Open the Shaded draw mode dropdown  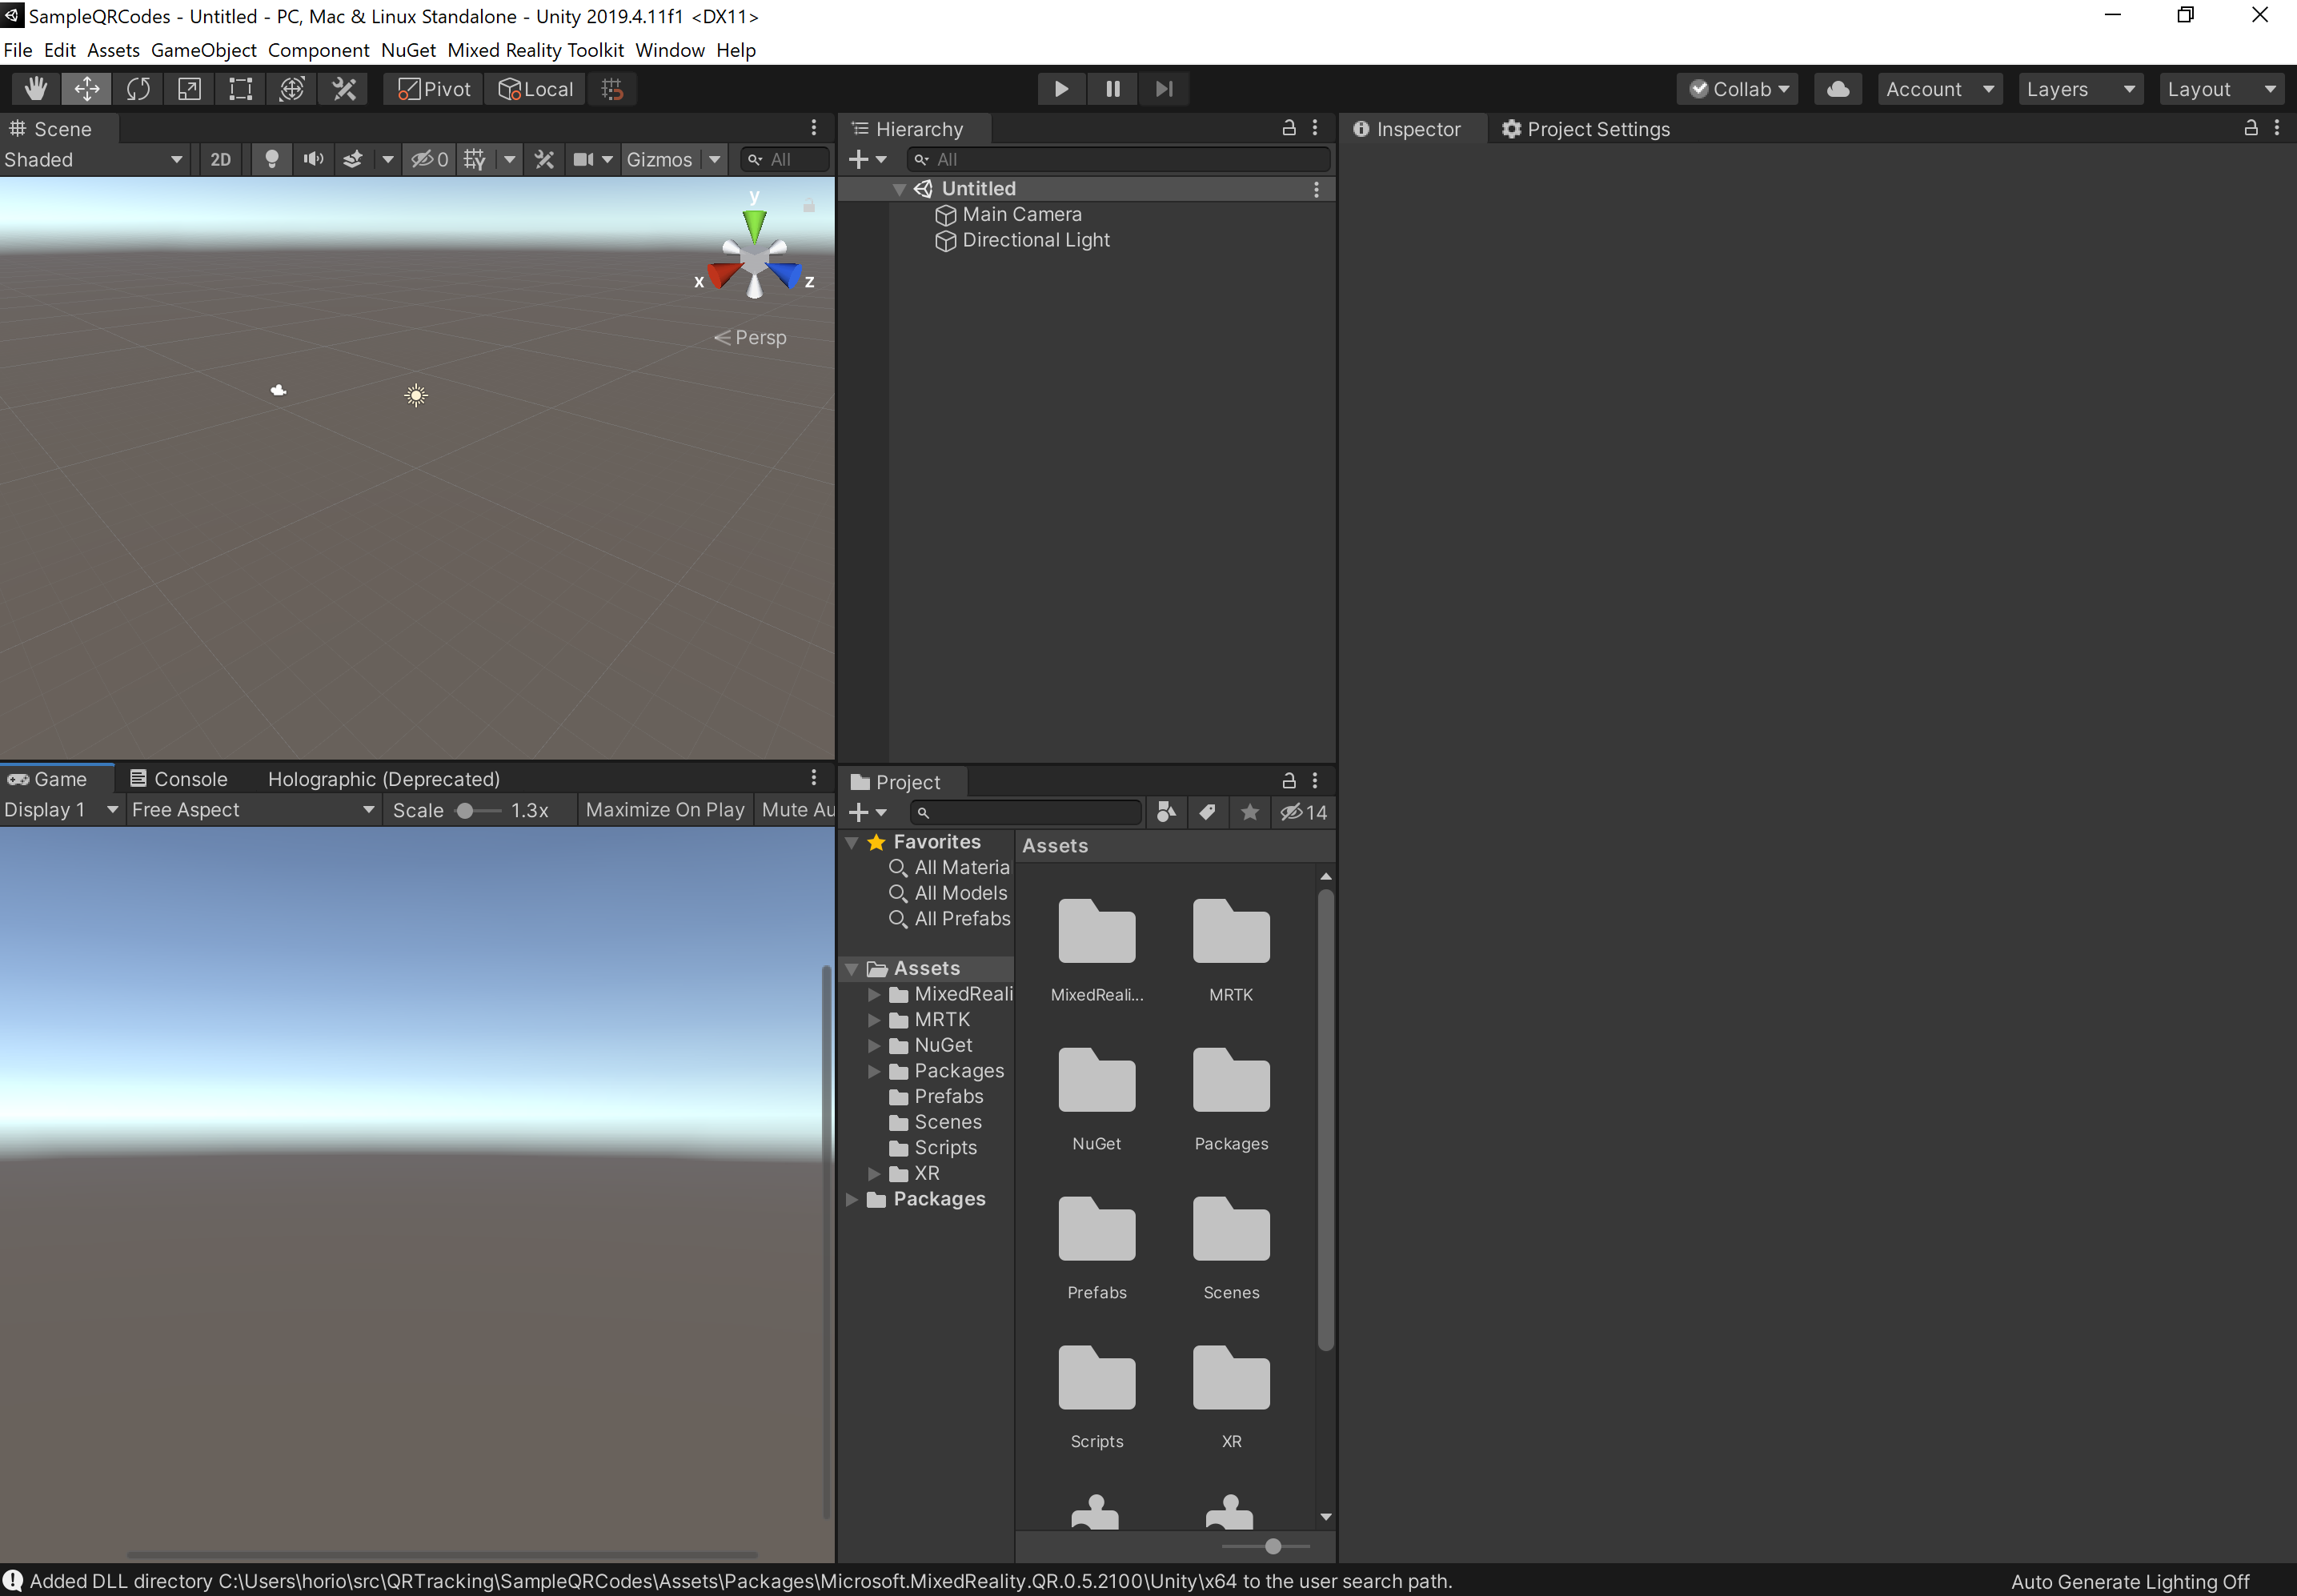[x=93, y=159]
